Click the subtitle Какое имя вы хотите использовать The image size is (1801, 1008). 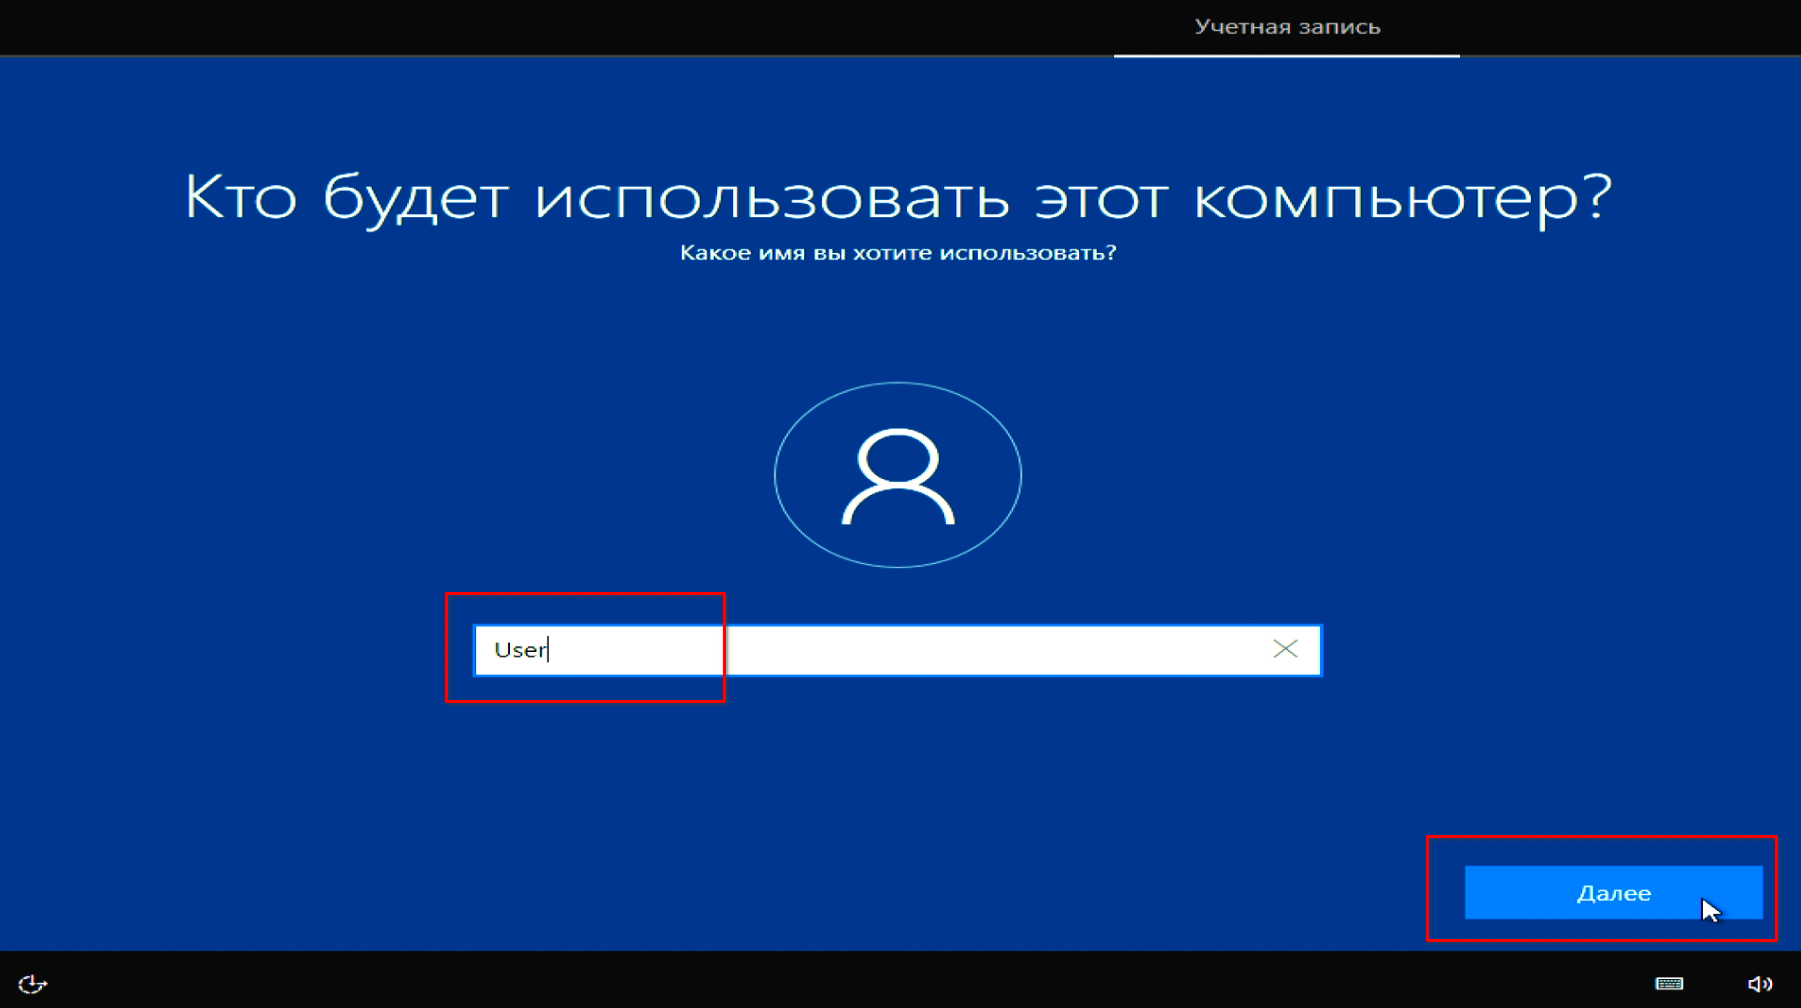[x=897, y=253]
